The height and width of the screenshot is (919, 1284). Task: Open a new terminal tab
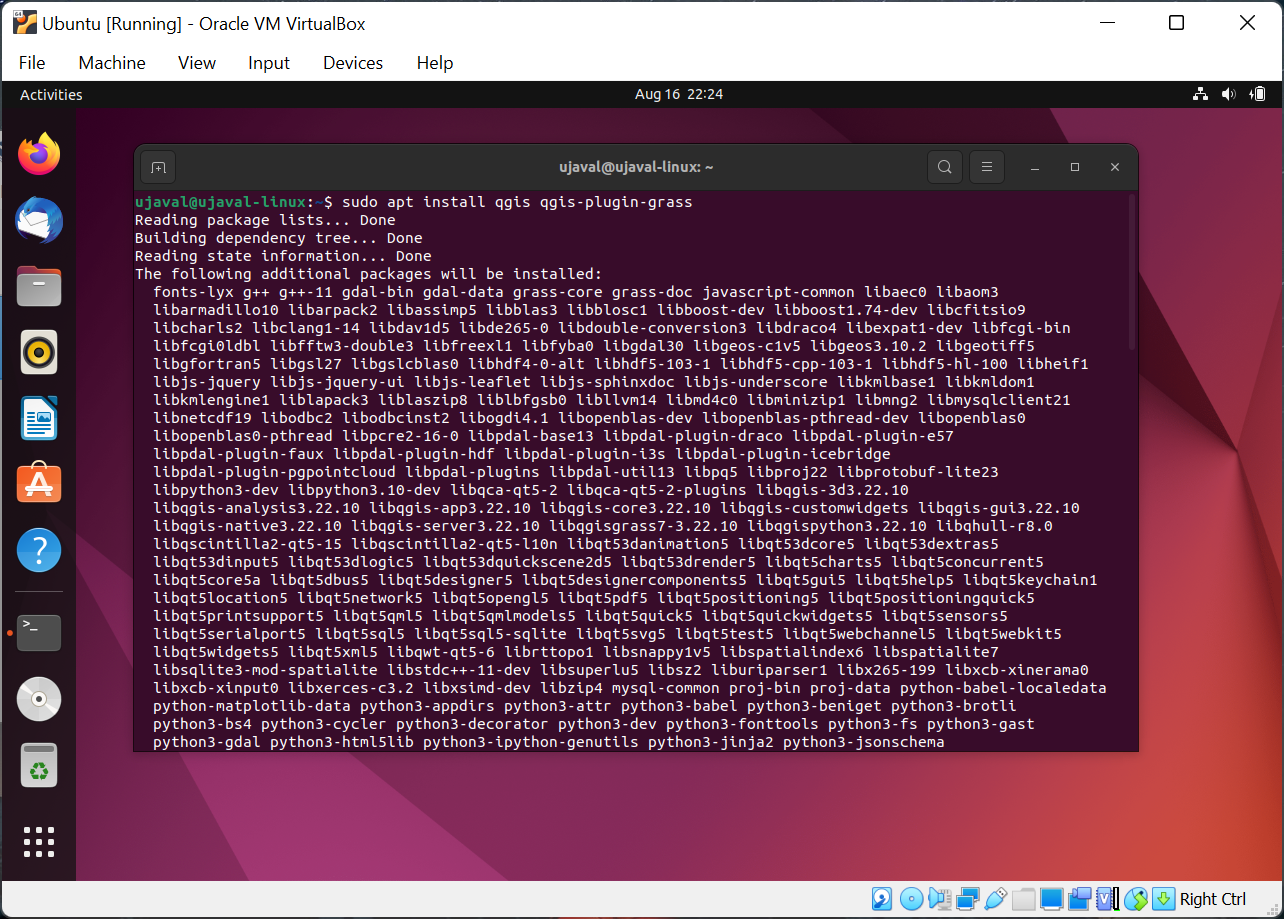coord(157,168)
